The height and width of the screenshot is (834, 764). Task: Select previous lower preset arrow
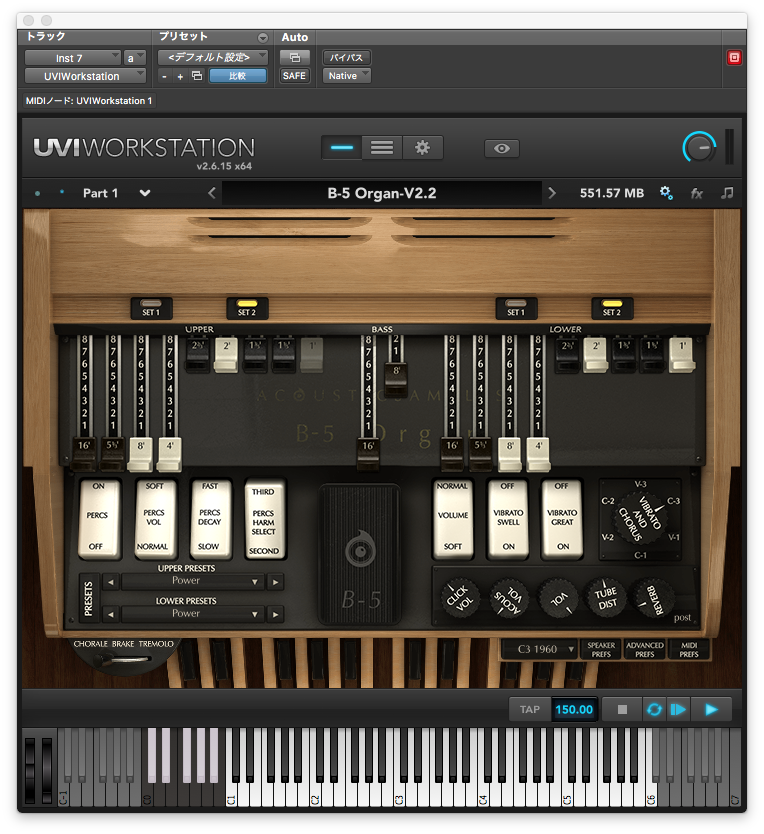tap(111, 614)
